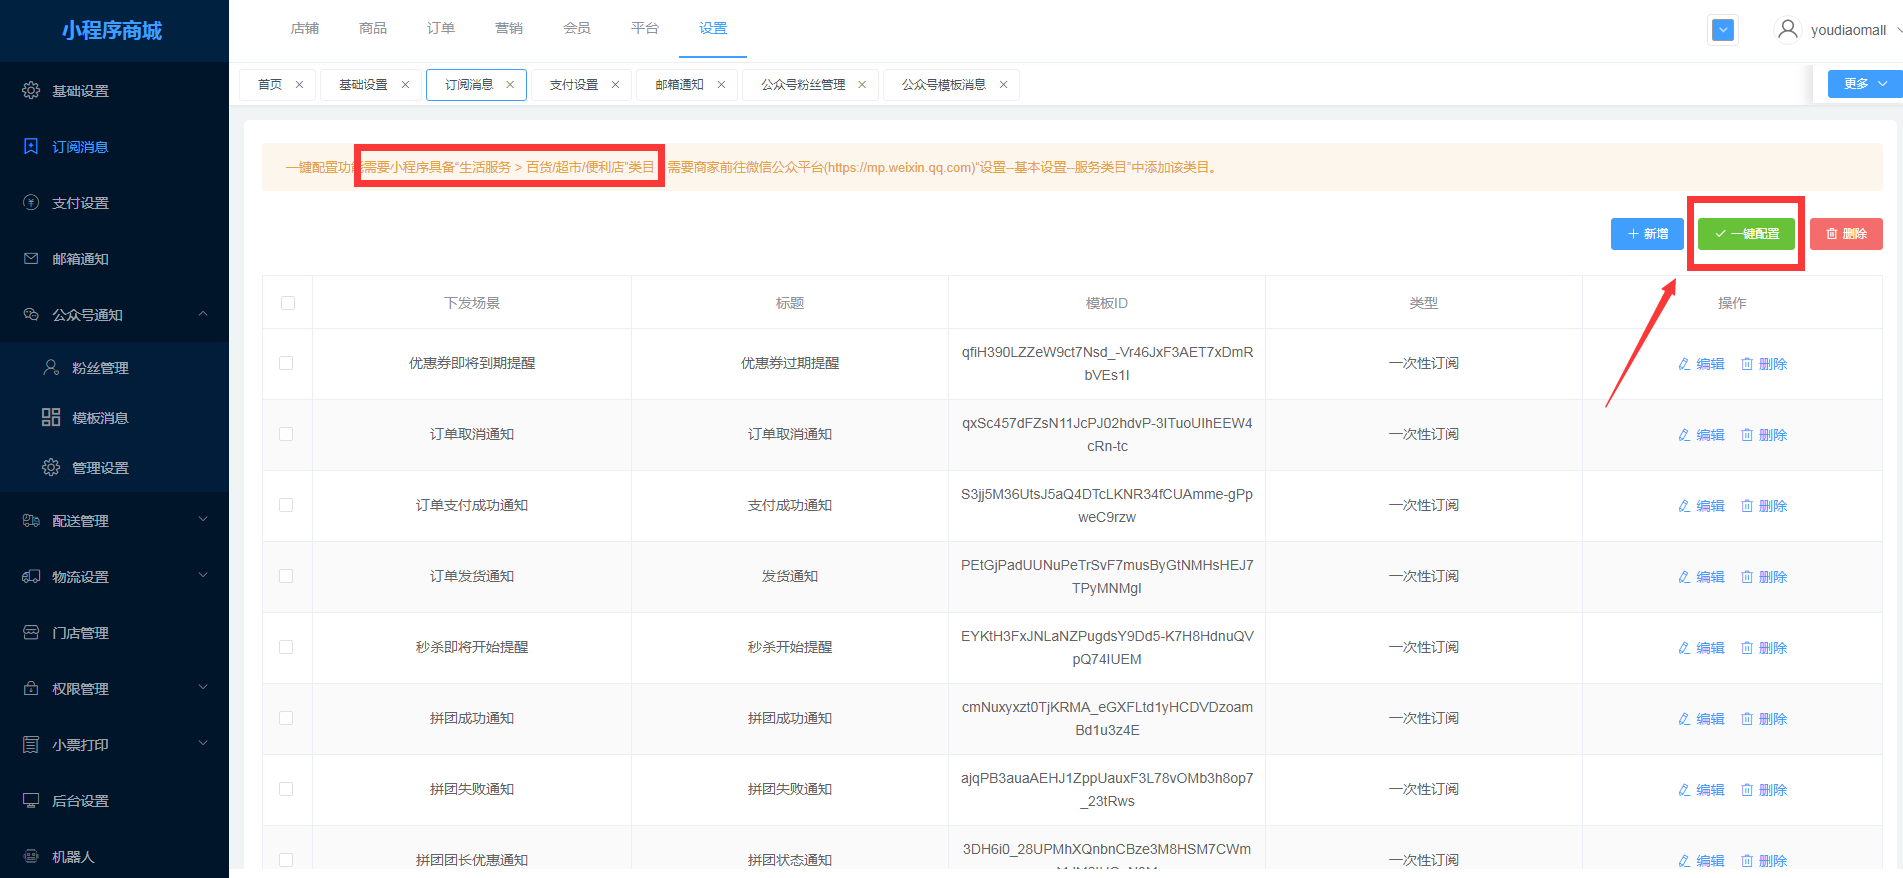Toggle the select-all checkbox in table header
Screen dimensions: 1903x878
288,303
